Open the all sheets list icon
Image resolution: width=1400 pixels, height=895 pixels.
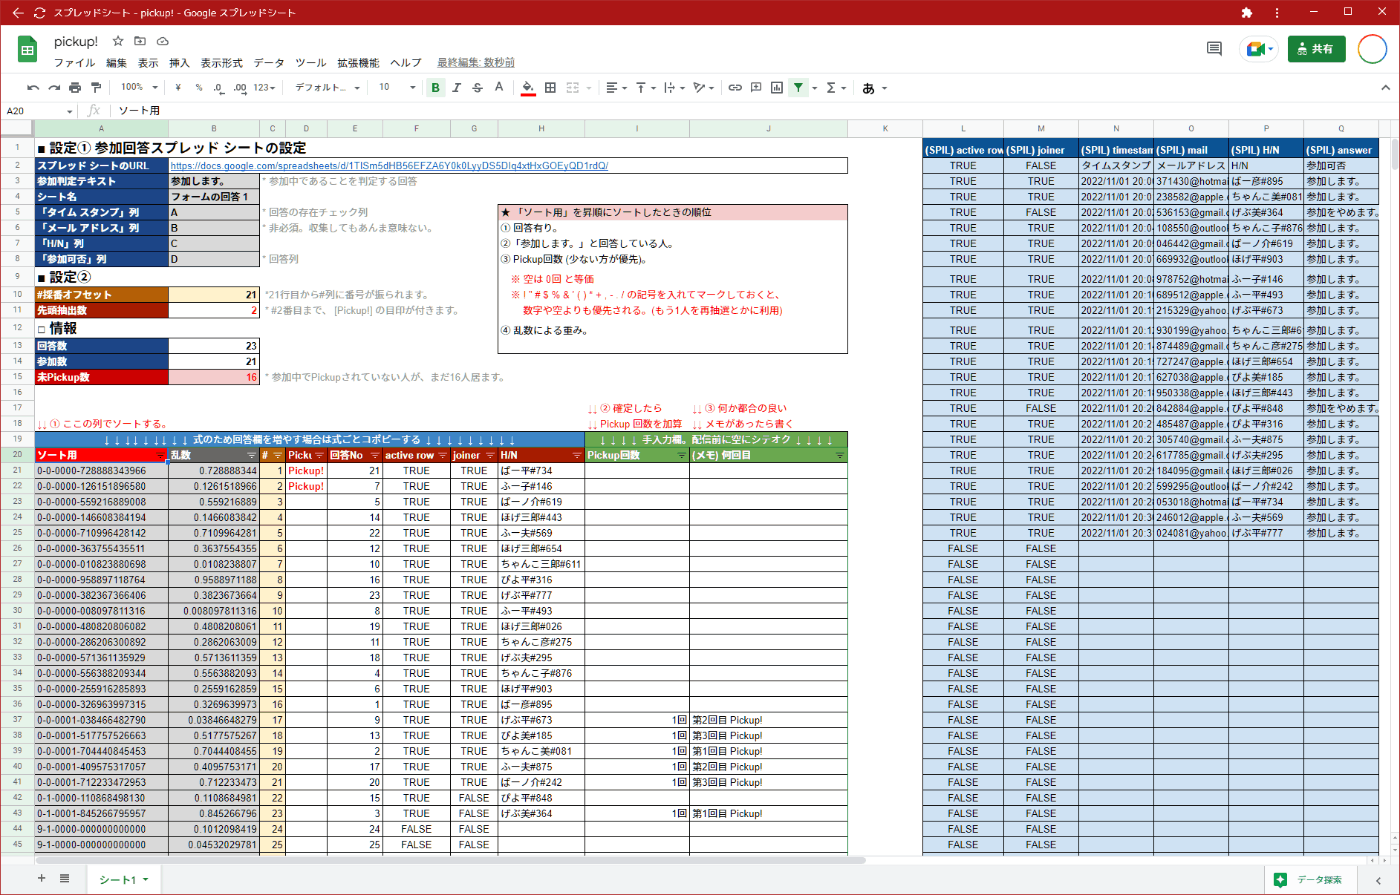tap(65, 878)
